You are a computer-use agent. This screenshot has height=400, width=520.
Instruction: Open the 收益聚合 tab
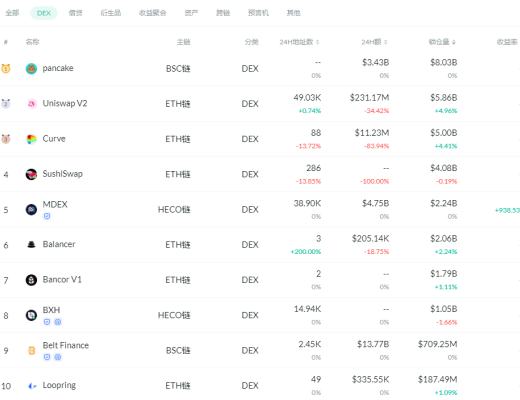(x=153, y=13)
